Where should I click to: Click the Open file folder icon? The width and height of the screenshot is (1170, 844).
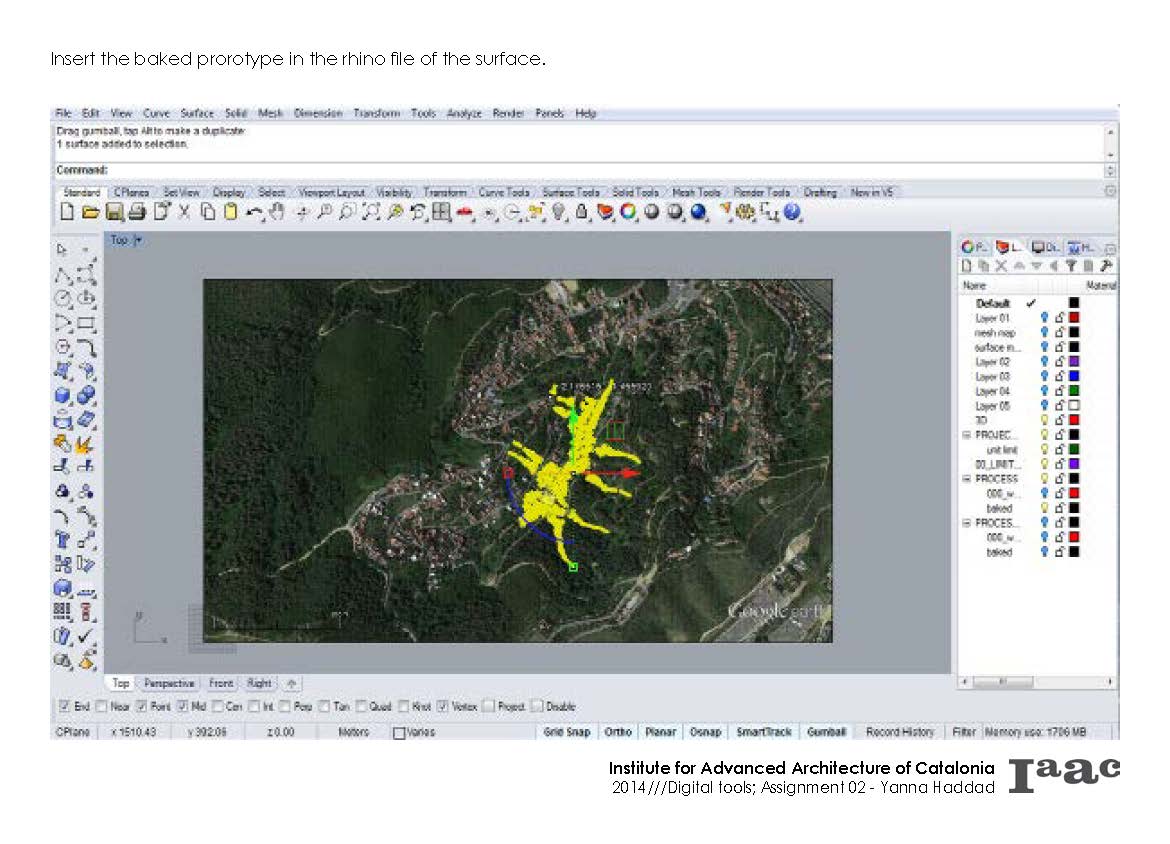point(90,212)
